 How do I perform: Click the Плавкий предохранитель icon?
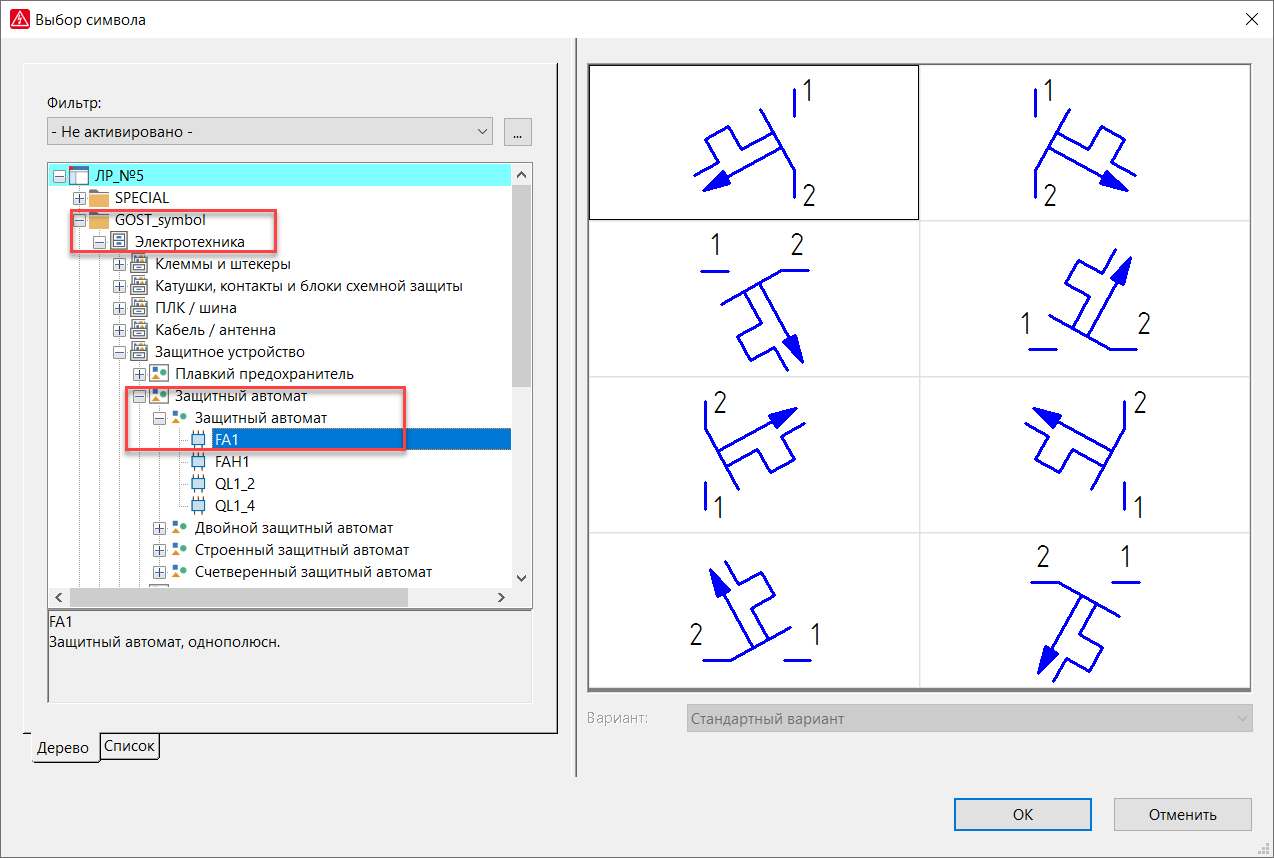(159, 374)
